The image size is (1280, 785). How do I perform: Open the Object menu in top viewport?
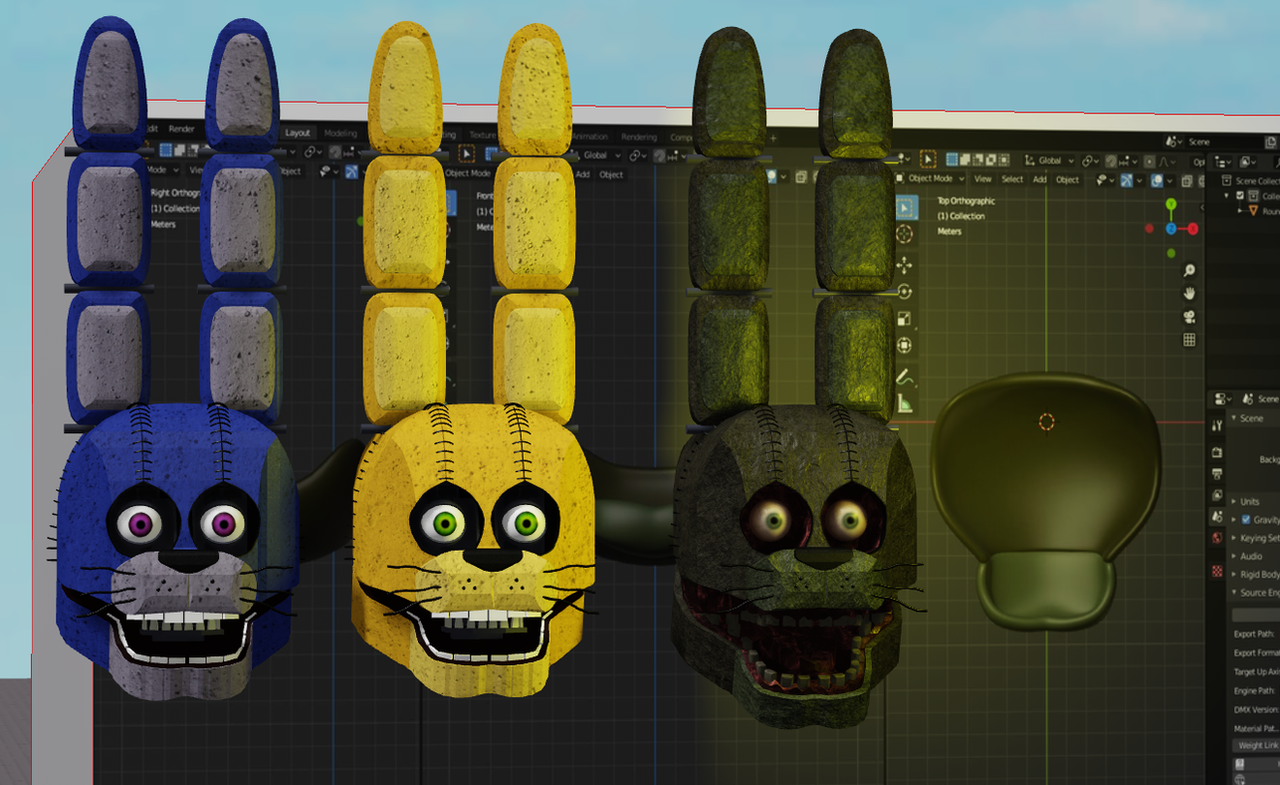click(1067, 179)
